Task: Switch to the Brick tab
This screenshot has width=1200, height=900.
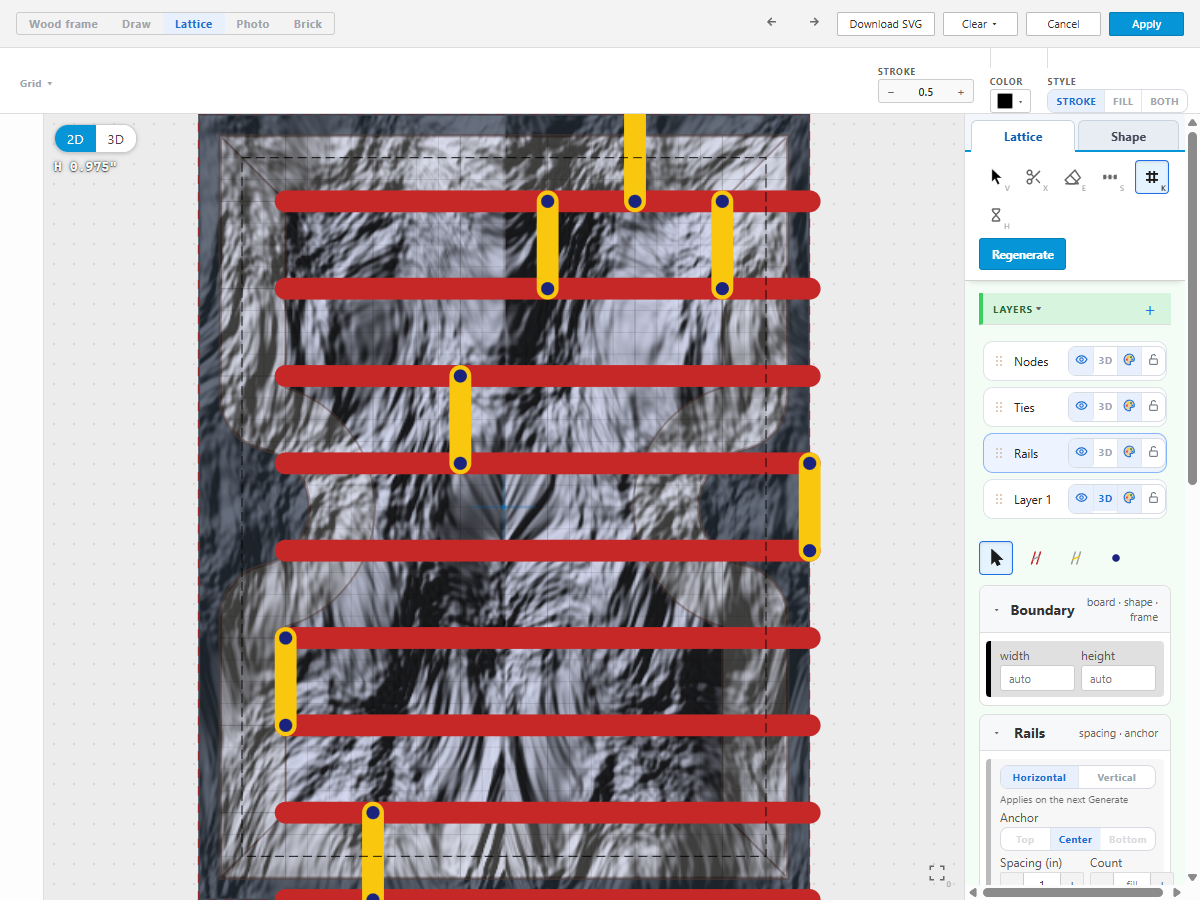Action: [x=308, y=24]
